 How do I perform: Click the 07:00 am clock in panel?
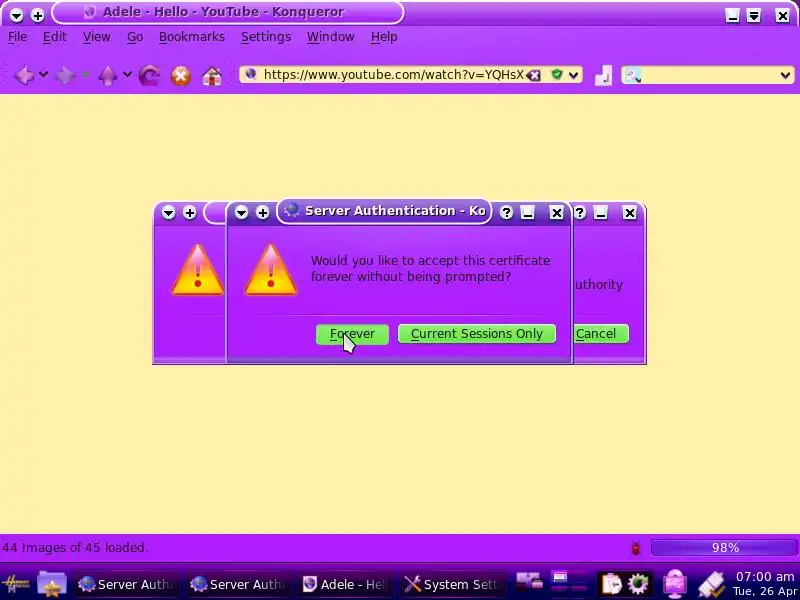coord(765,577)
